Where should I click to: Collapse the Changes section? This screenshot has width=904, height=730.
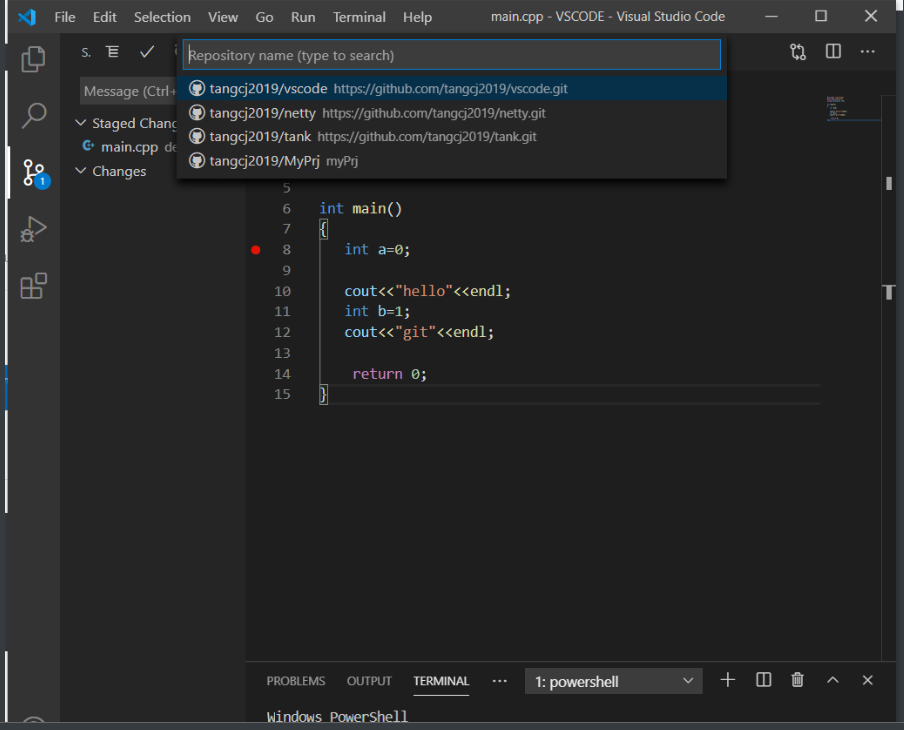point(81,171)
